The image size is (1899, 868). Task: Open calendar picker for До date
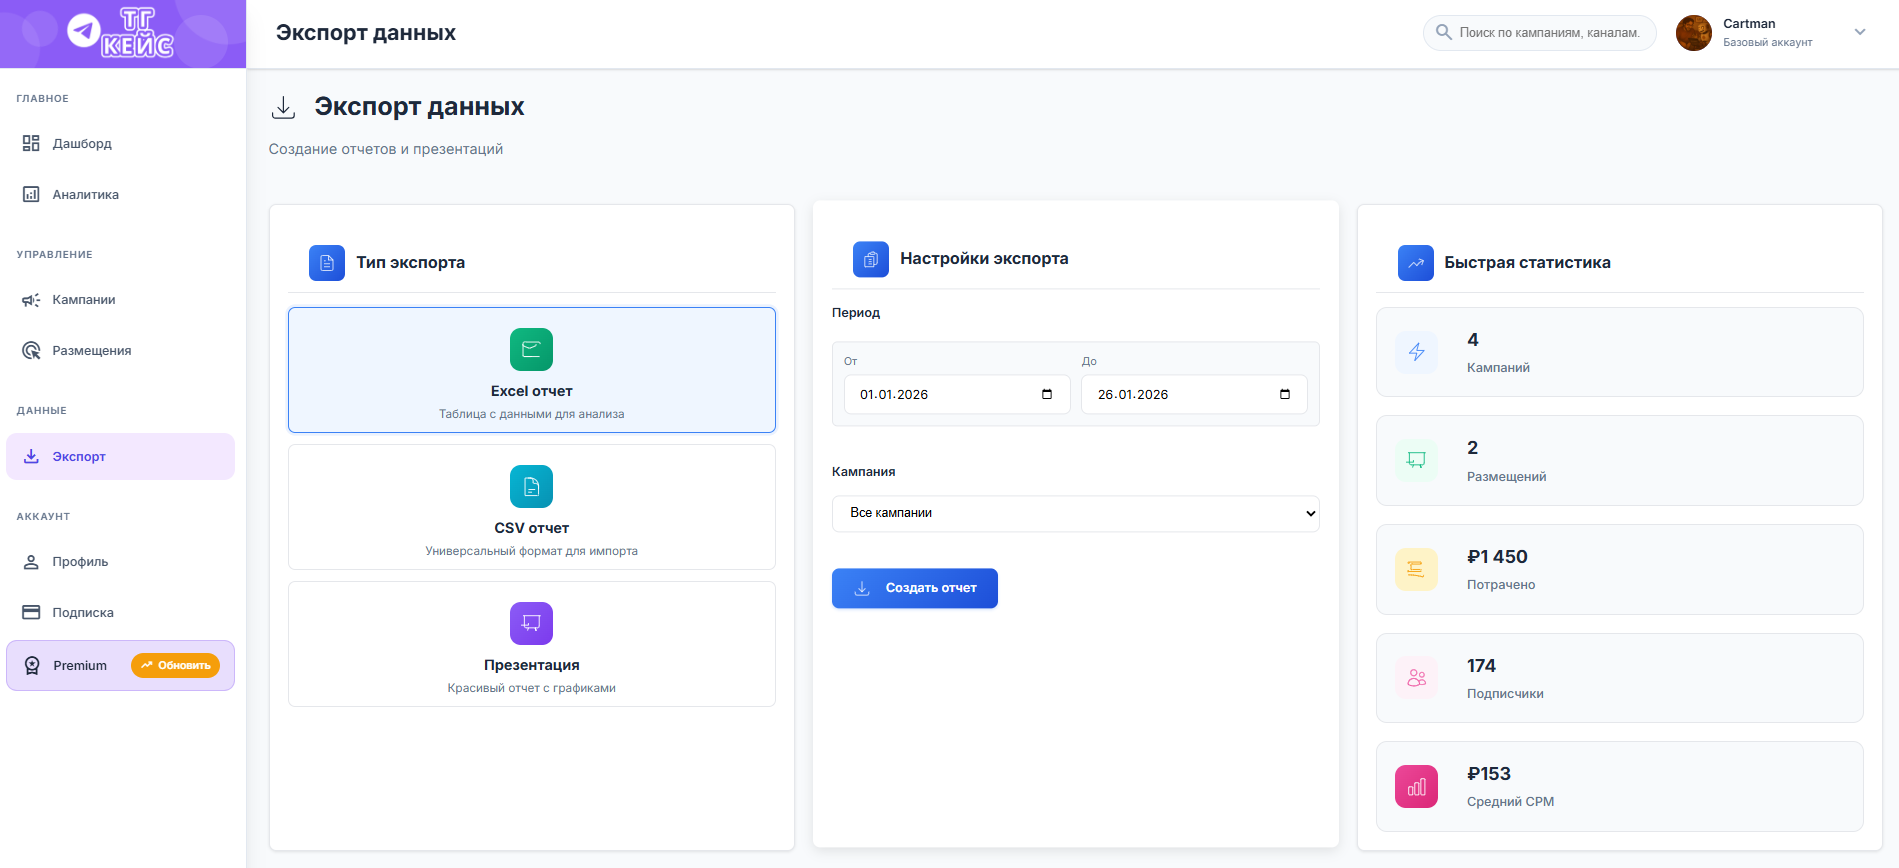(1285, 394)
